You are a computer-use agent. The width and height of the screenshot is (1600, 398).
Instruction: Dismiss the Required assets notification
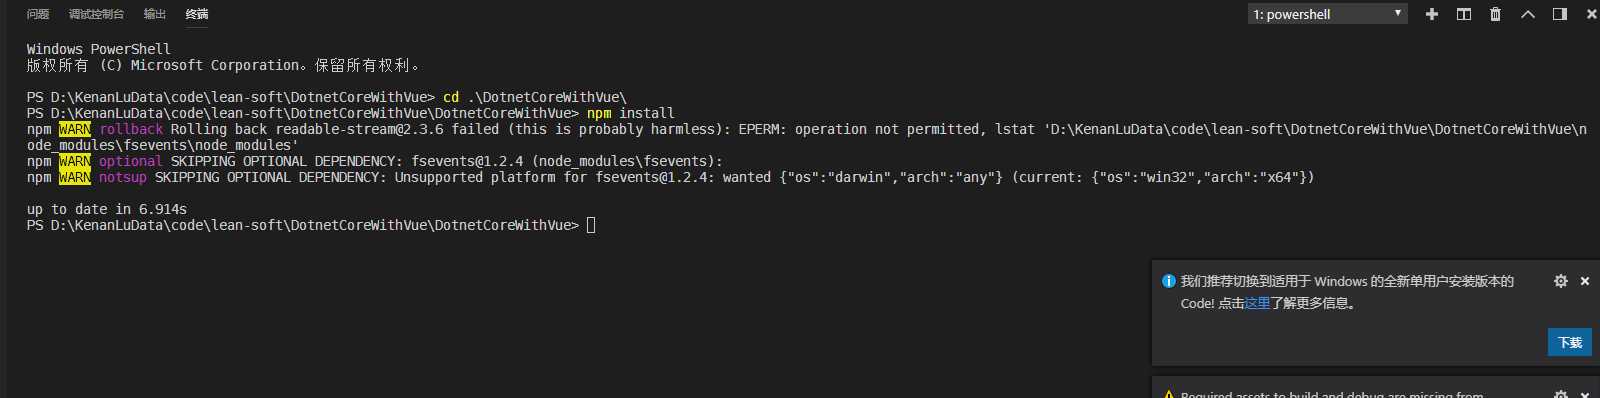pos(1585,395)
